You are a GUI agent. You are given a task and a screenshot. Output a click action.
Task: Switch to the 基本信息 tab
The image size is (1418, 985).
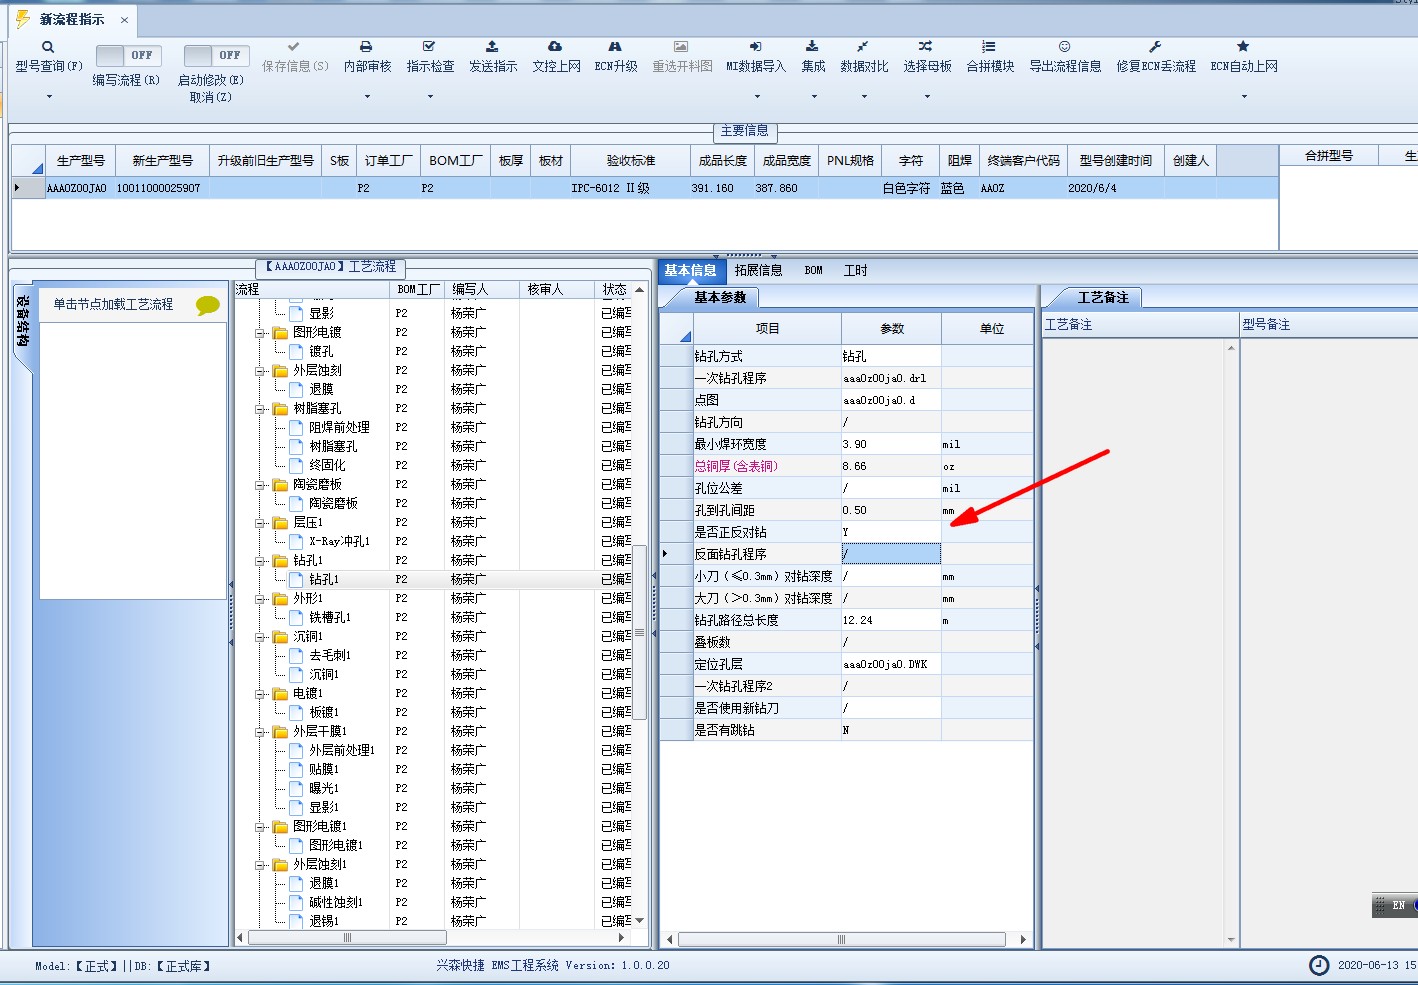[691, 270]
